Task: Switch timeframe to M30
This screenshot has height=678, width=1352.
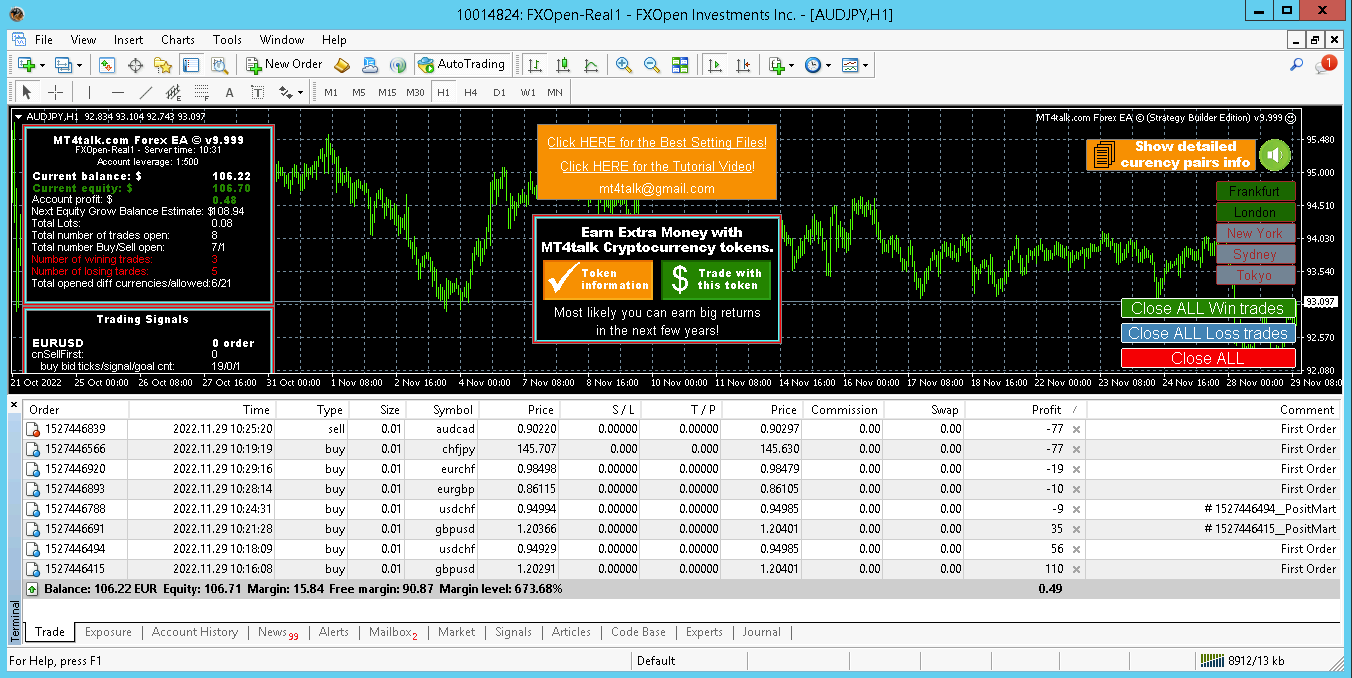Action: click(x=416, y=92)
